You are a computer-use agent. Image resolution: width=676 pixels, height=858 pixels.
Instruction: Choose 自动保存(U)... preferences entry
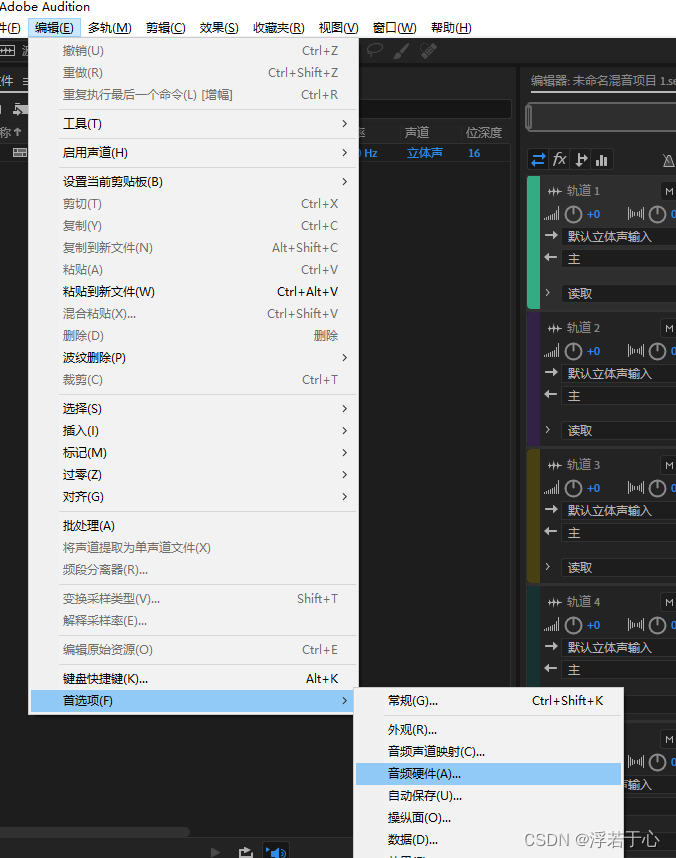click(x=488, y=796)
